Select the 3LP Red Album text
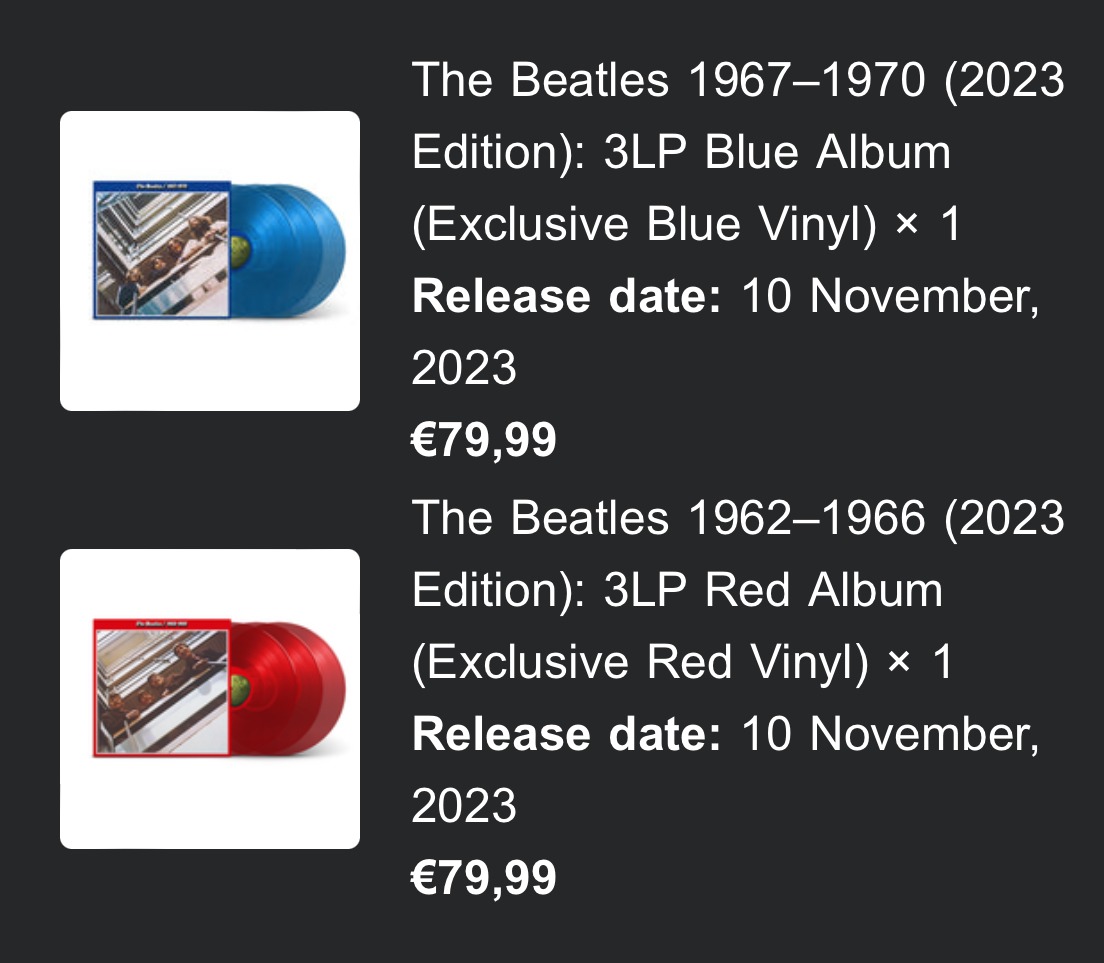Image resolution: width=1104 pixels, height=963 pixels. click(x=773, y=589)
